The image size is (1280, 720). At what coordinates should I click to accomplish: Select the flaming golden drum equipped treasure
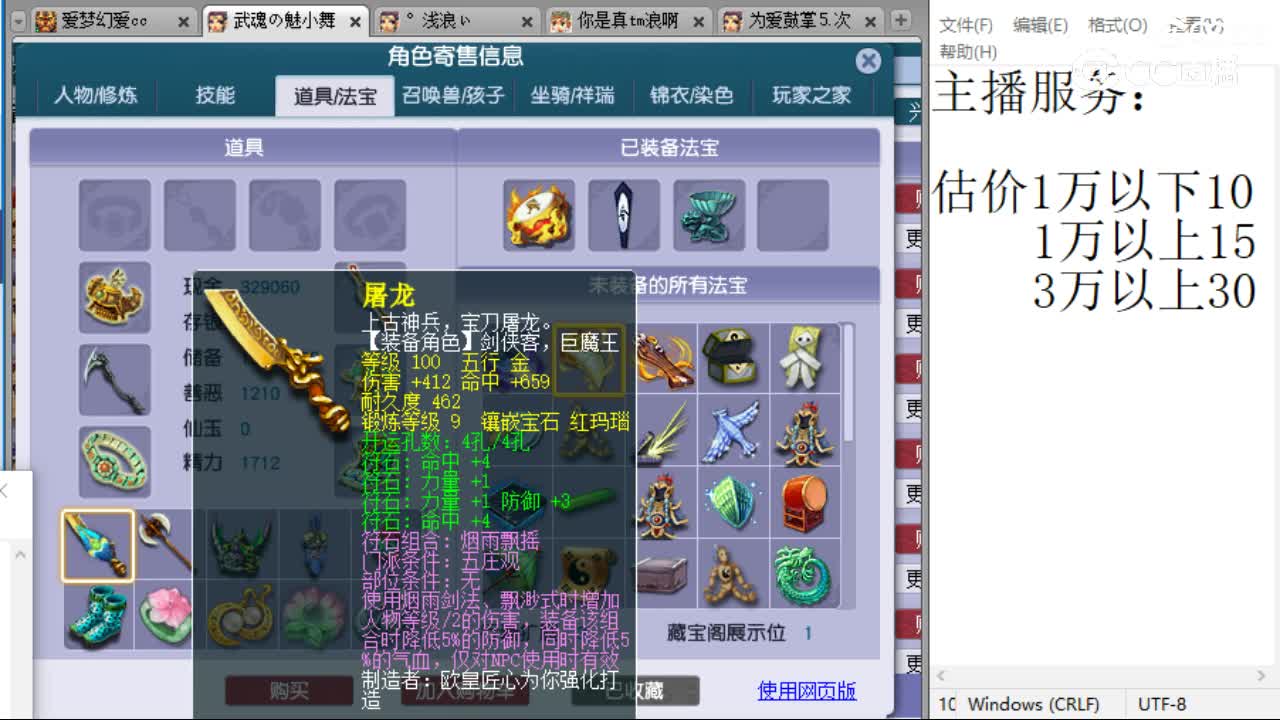coord(539,215)
